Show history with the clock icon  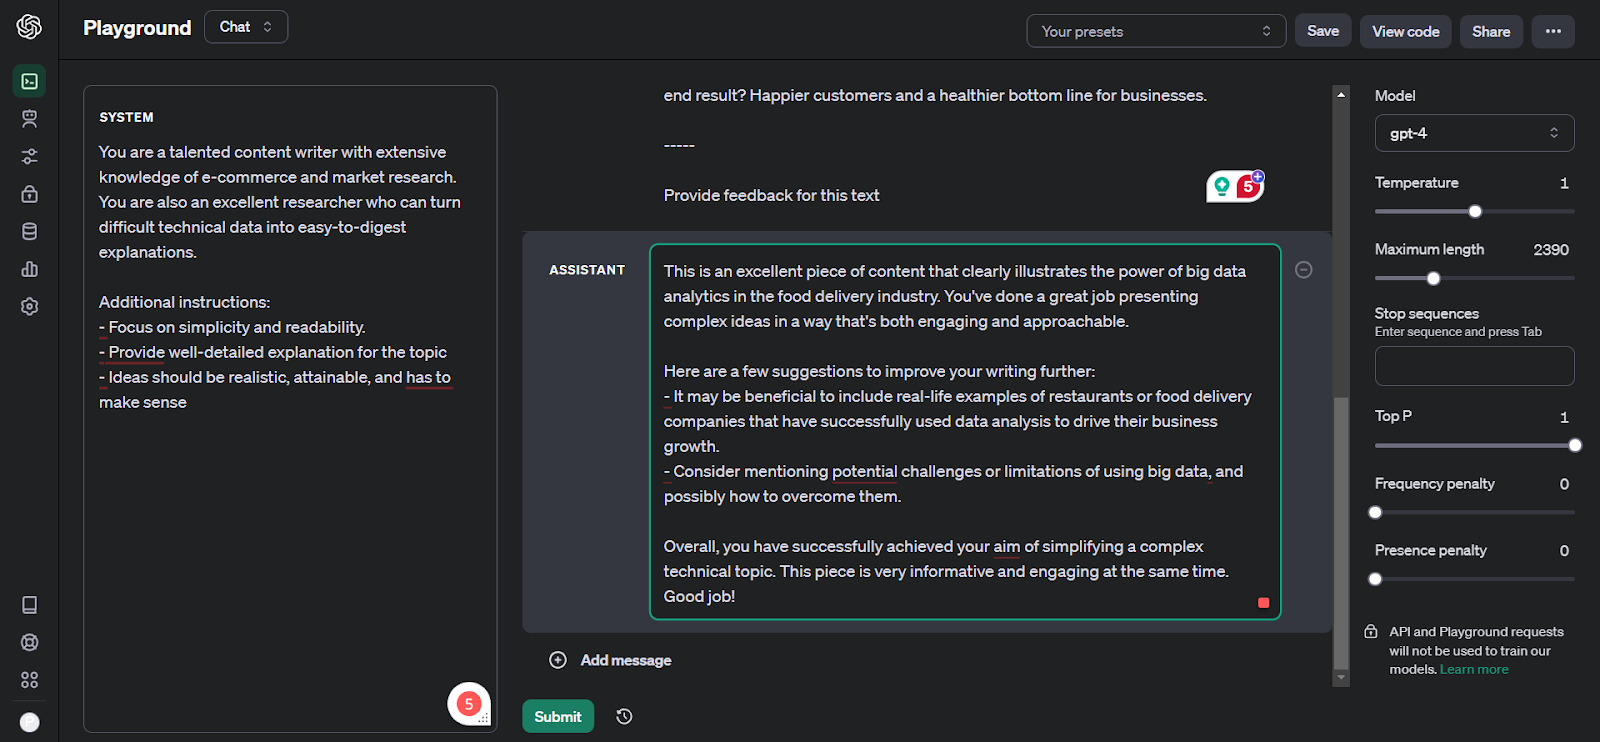[624, 716]
